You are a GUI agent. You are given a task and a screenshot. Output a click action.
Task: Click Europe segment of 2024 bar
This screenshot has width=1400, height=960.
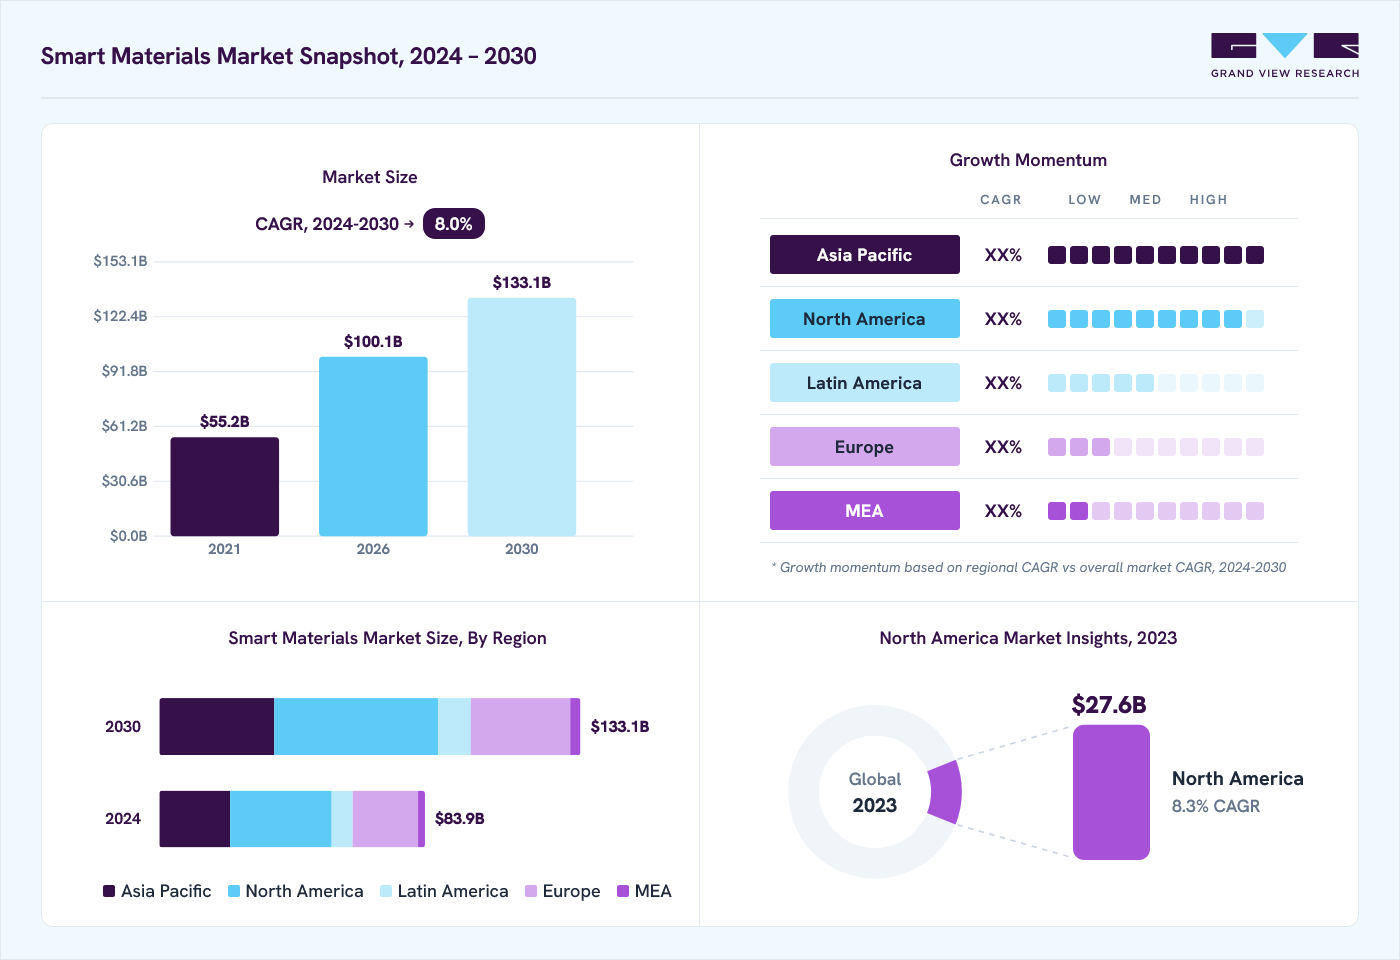pos(386,819)
